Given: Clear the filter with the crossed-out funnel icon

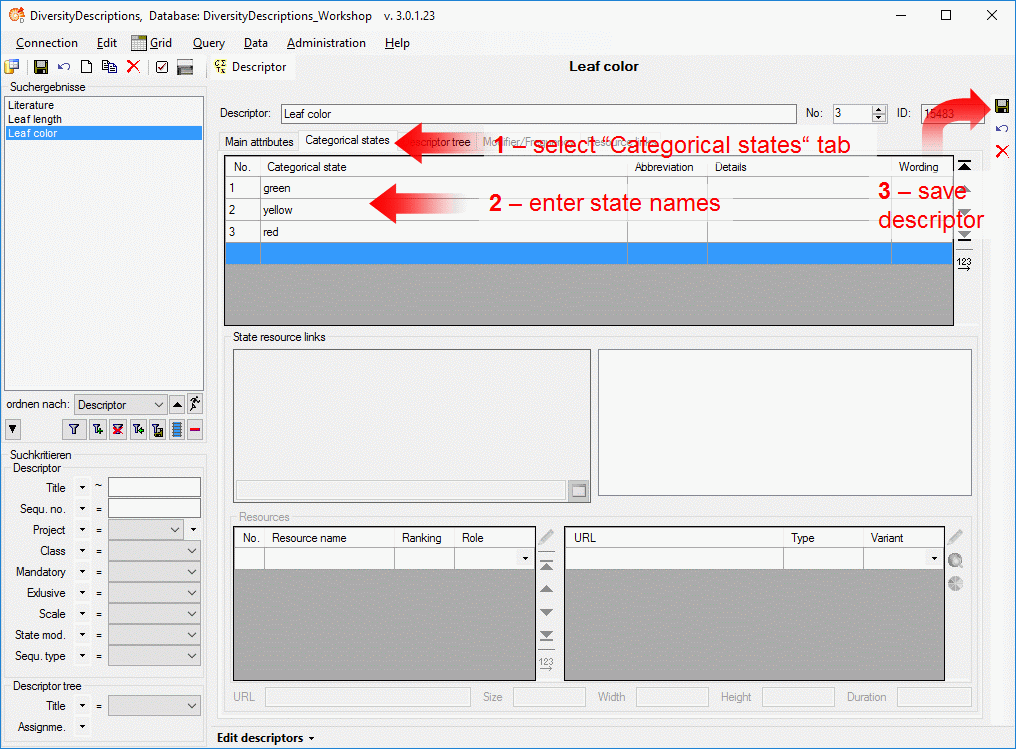Looking at the screenshot, I should click(x=117, y=429).
